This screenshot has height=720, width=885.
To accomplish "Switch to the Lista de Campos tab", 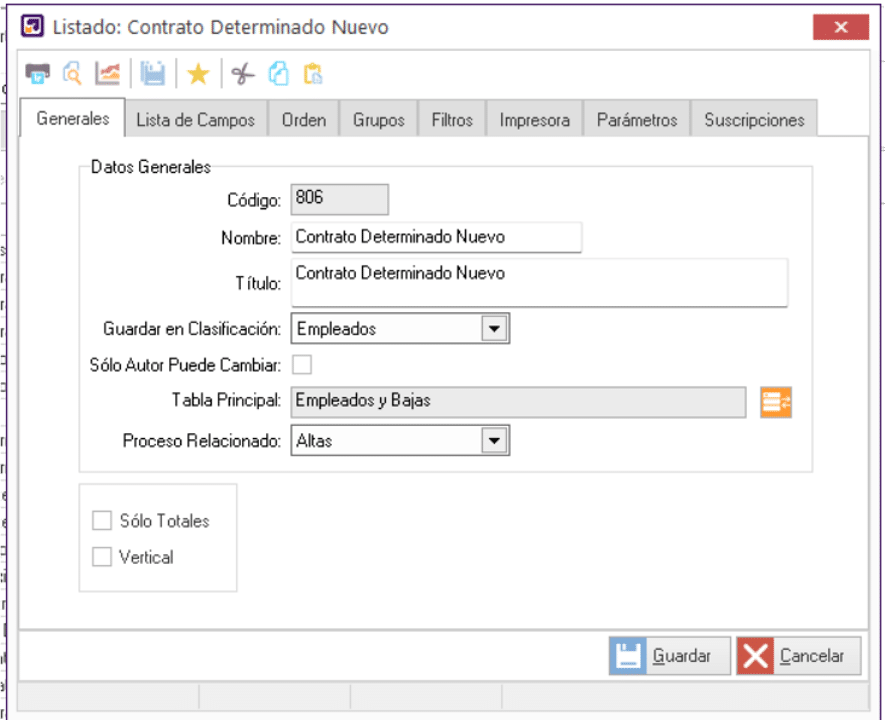I will (196, 120).
